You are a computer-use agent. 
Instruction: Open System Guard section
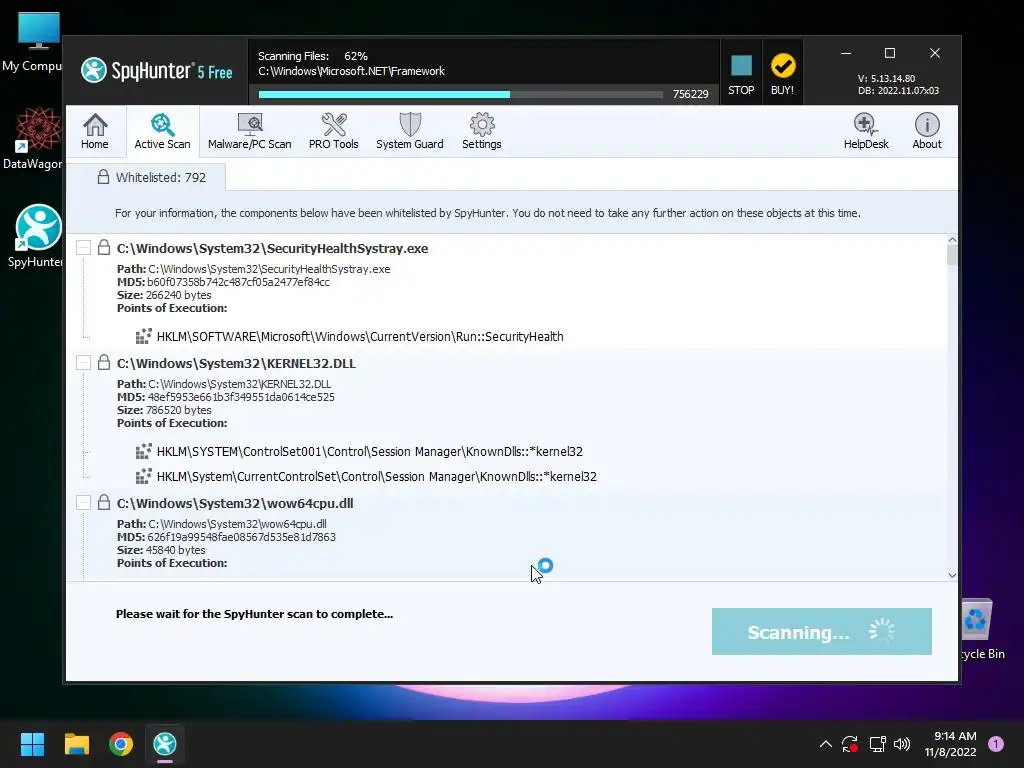pyautogui.click(x=409, y=131)
